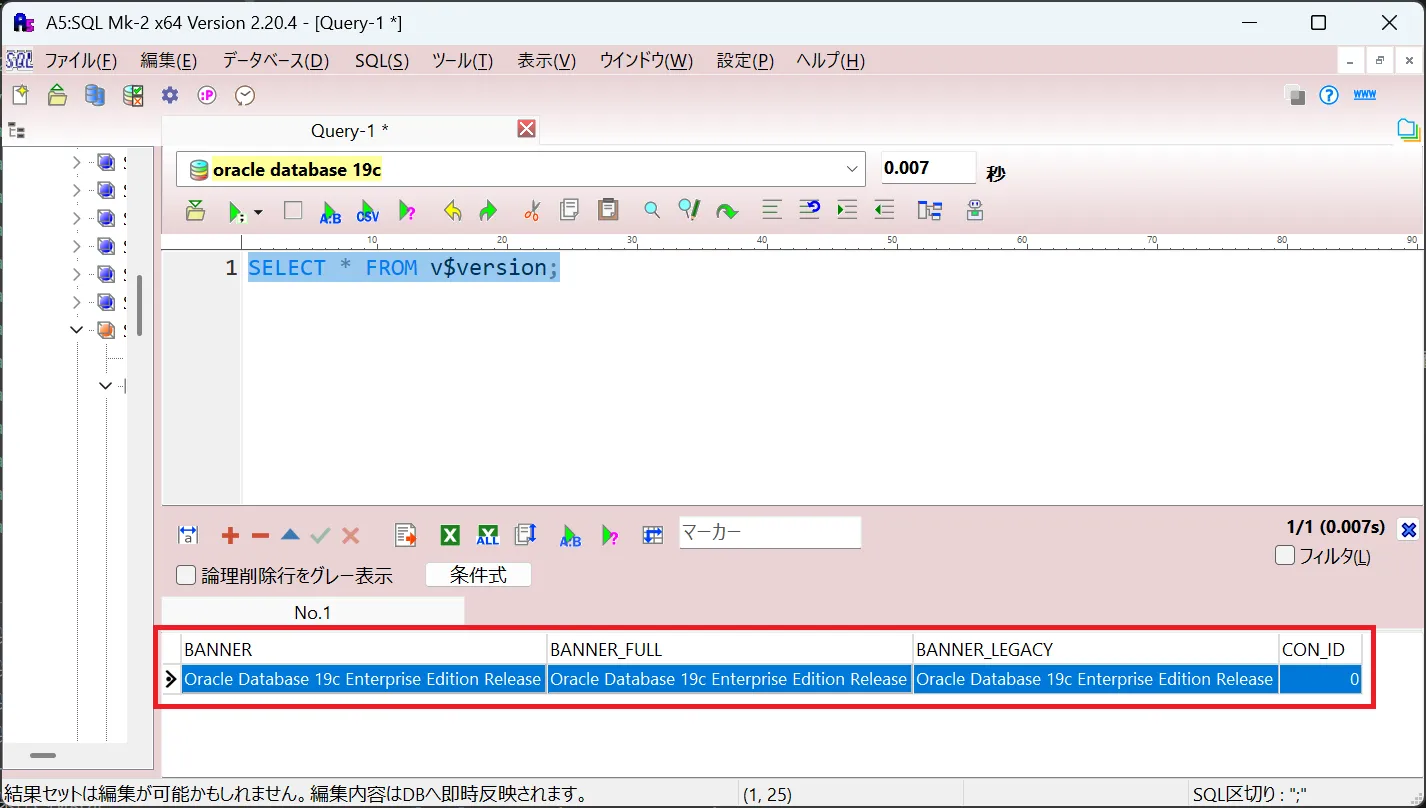Click the new document icon in main toolbar
The height and width of the screenshot is (808, 1426).
[20, 95]
